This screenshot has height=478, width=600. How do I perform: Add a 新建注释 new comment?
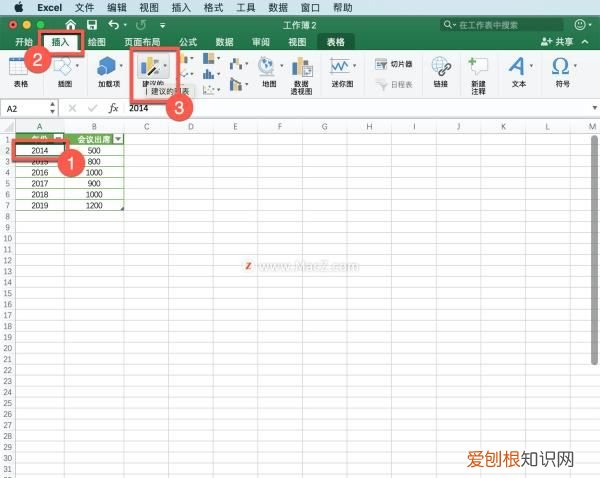coord(478,76)
